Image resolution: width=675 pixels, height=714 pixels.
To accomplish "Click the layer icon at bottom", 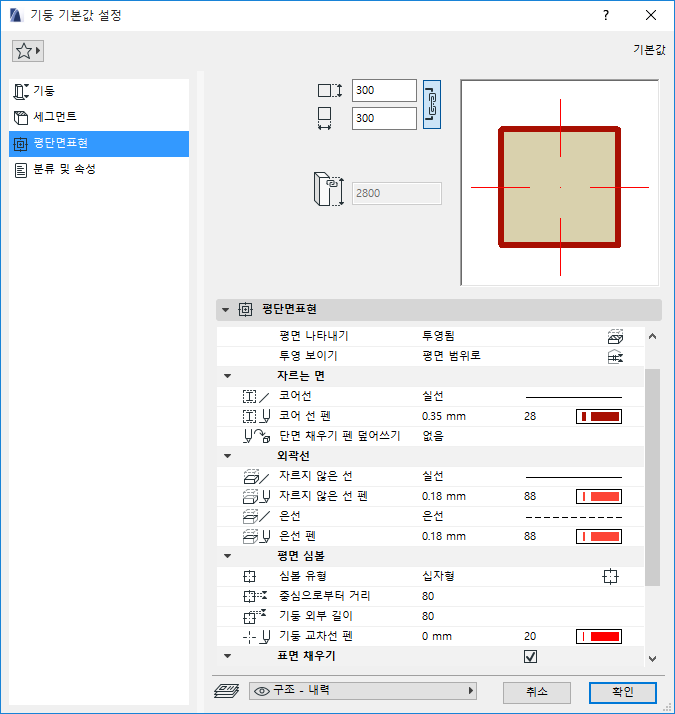I will tap(226, 691).
